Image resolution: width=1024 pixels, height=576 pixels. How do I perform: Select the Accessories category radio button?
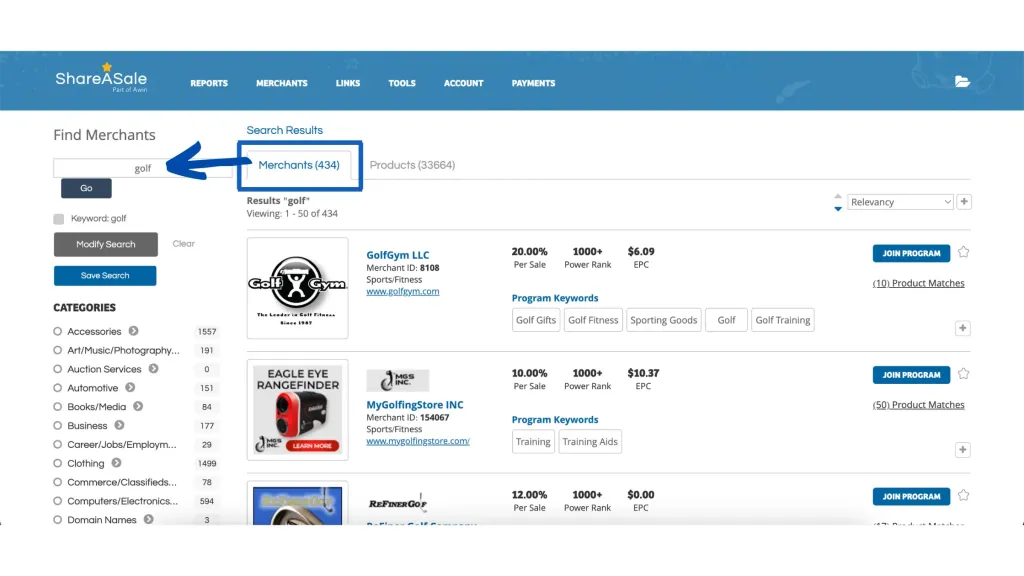click(x=57, y=332)
